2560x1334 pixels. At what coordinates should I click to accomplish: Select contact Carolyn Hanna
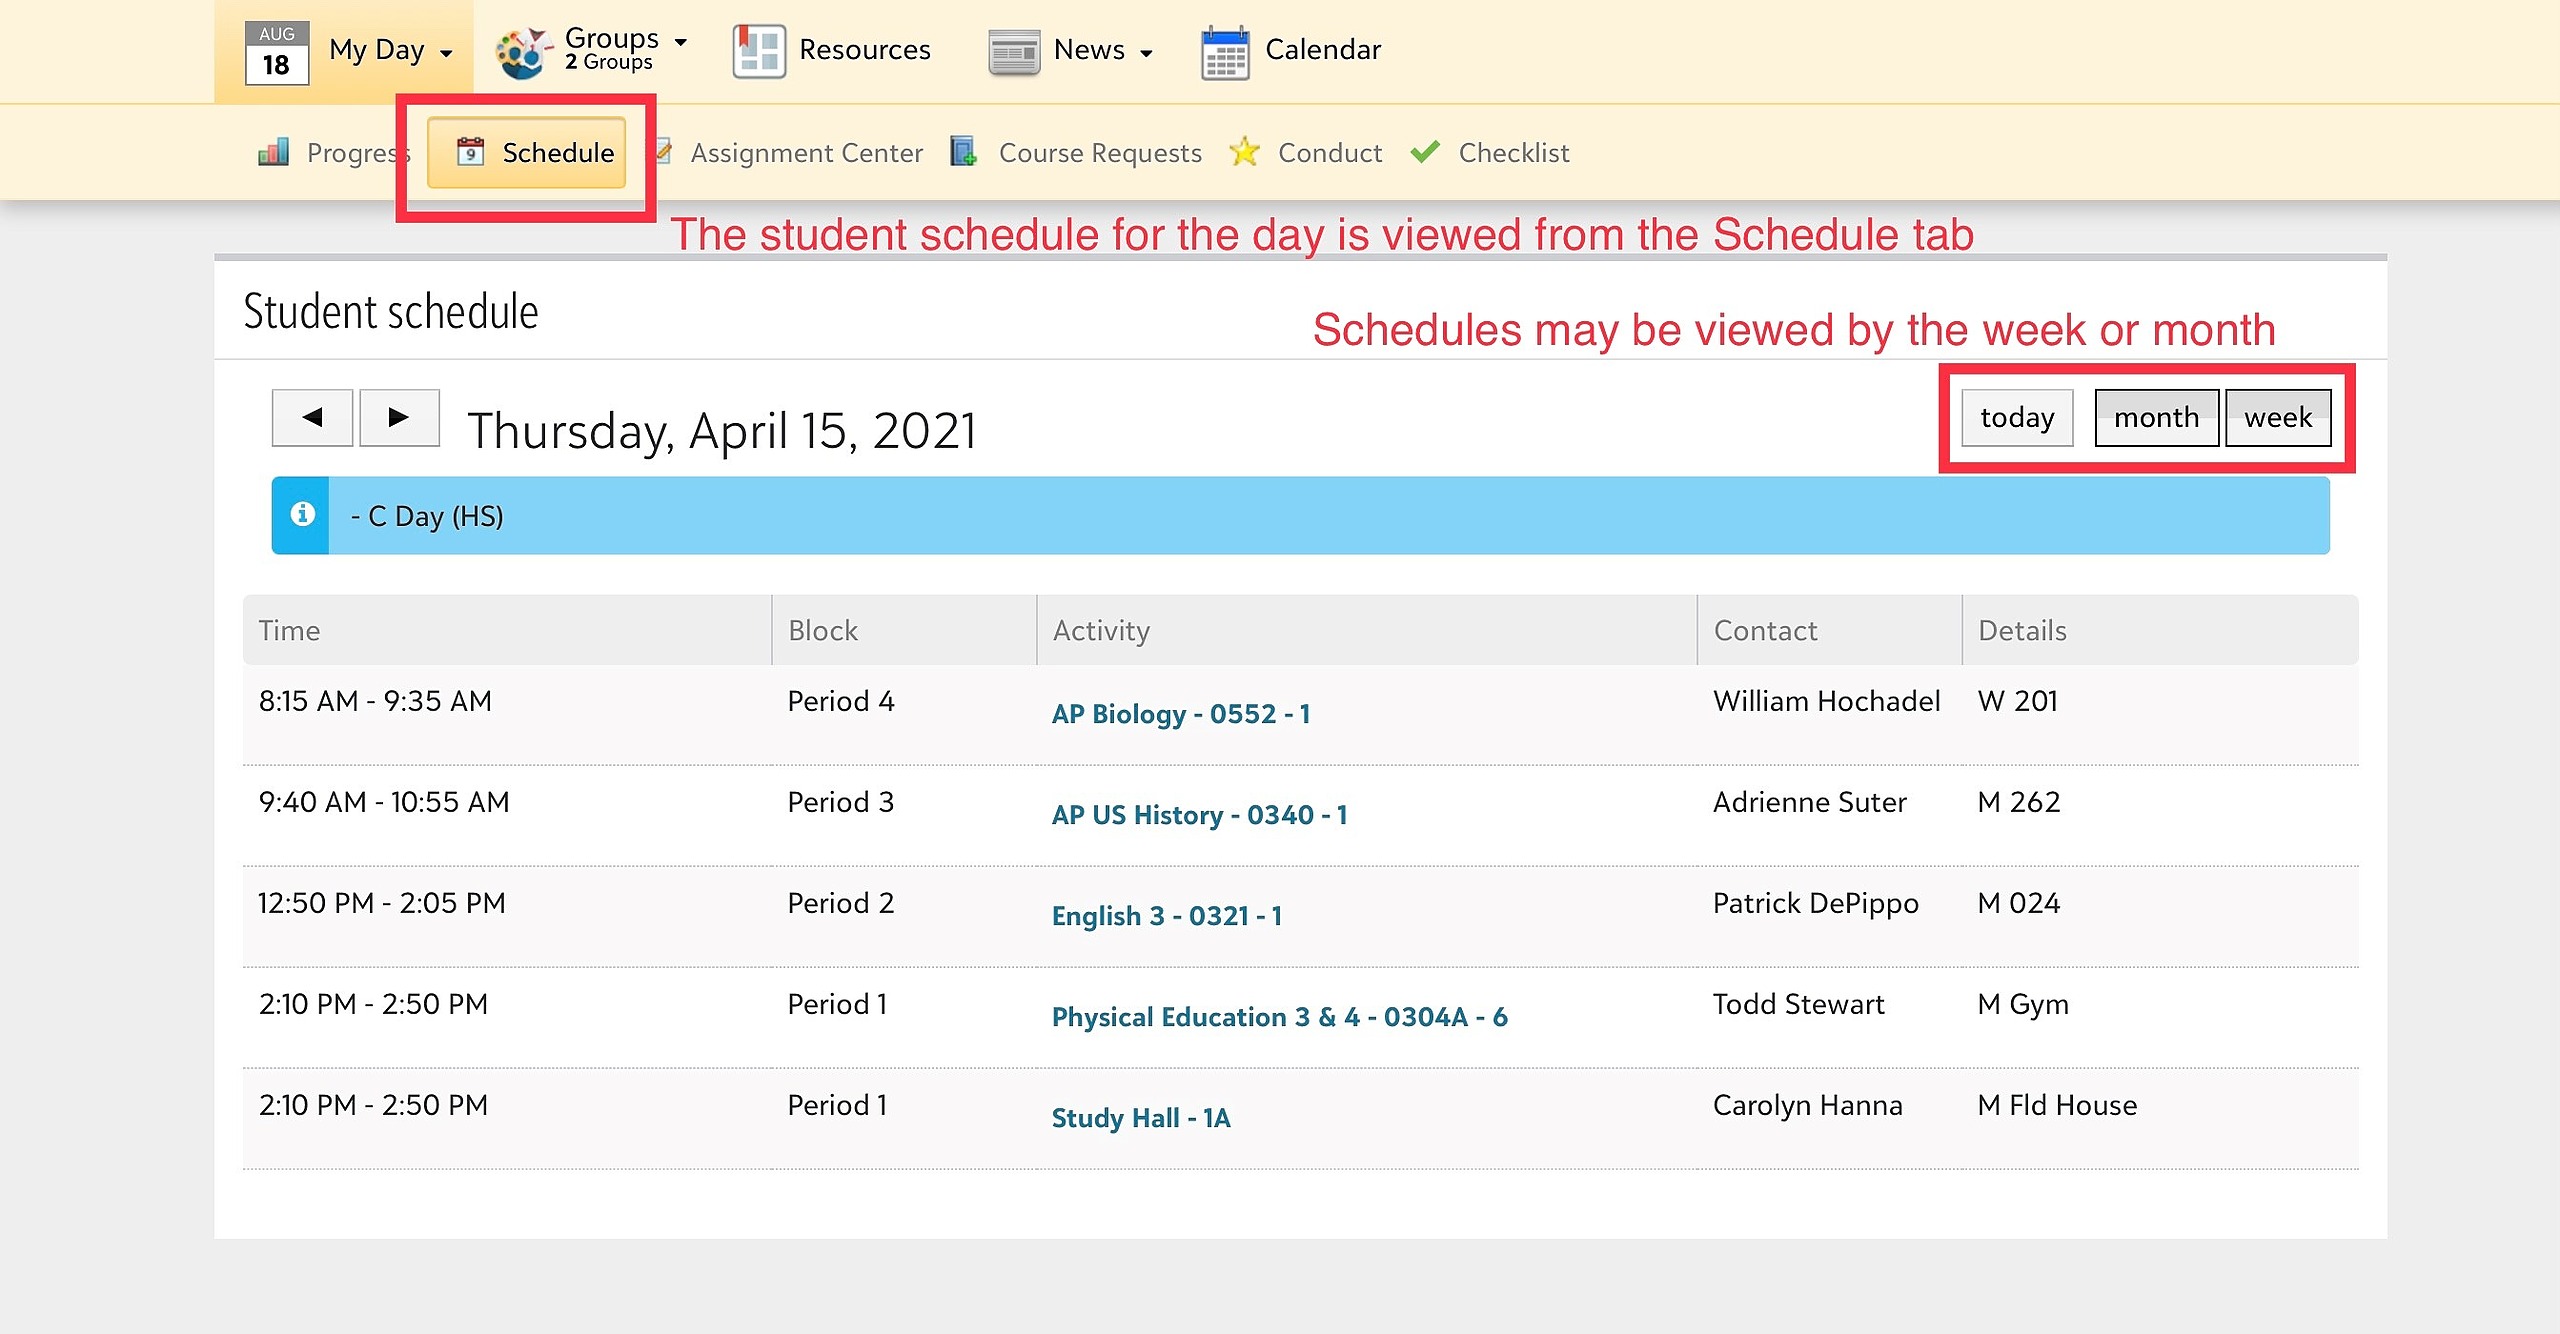pos(1807,1105)
